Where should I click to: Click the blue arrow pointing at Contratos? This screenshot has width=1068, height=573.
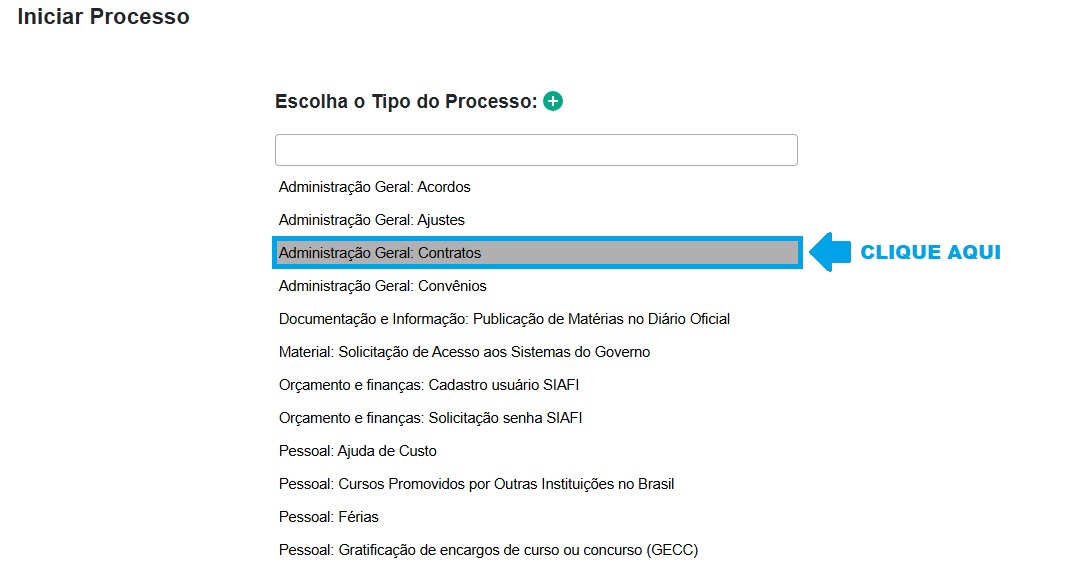click(826, 252)
